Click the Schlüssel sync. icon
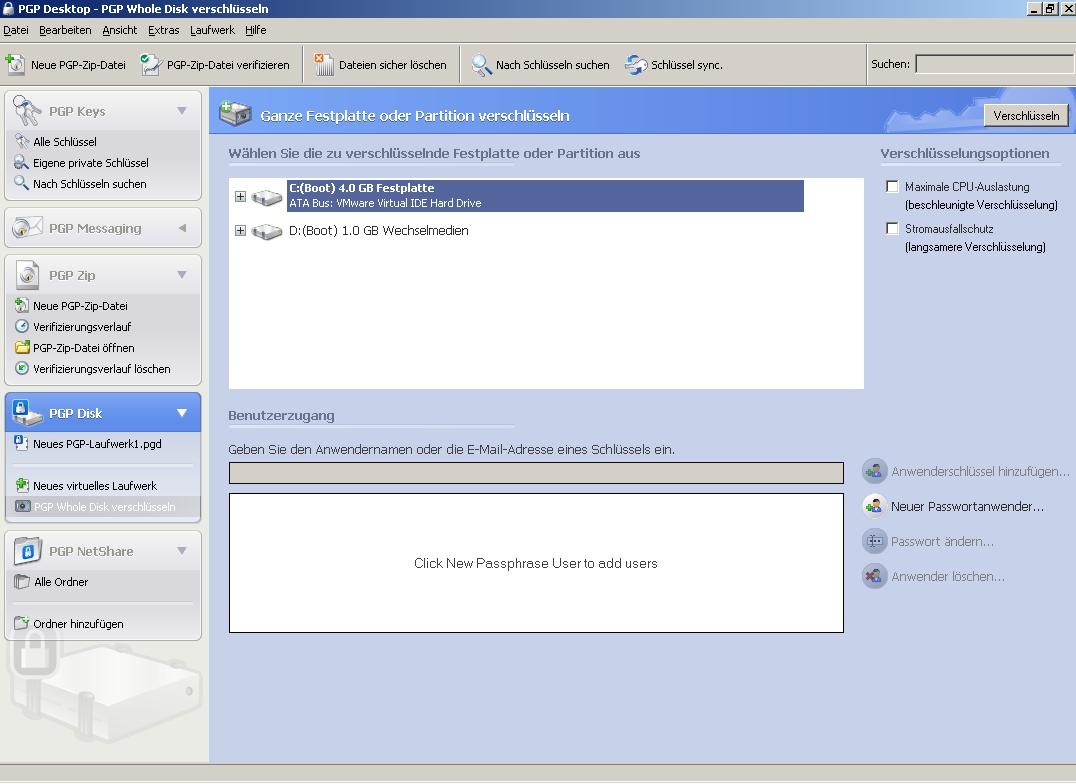This screenshot has width=1076, height=784. (636, 65)
